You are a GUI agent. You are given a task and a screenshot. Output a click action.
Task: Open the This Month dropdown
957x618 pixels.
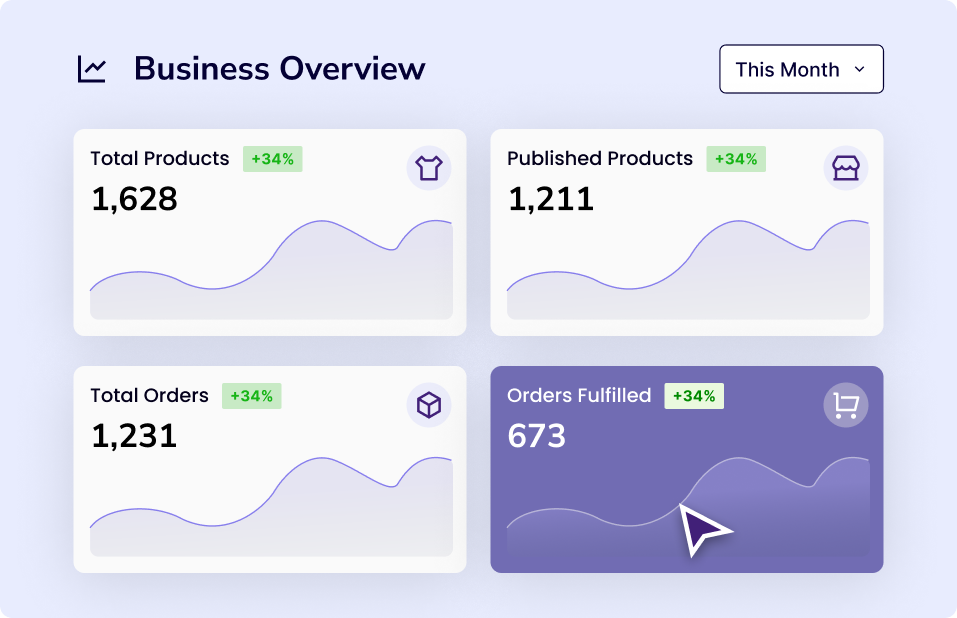800,69
